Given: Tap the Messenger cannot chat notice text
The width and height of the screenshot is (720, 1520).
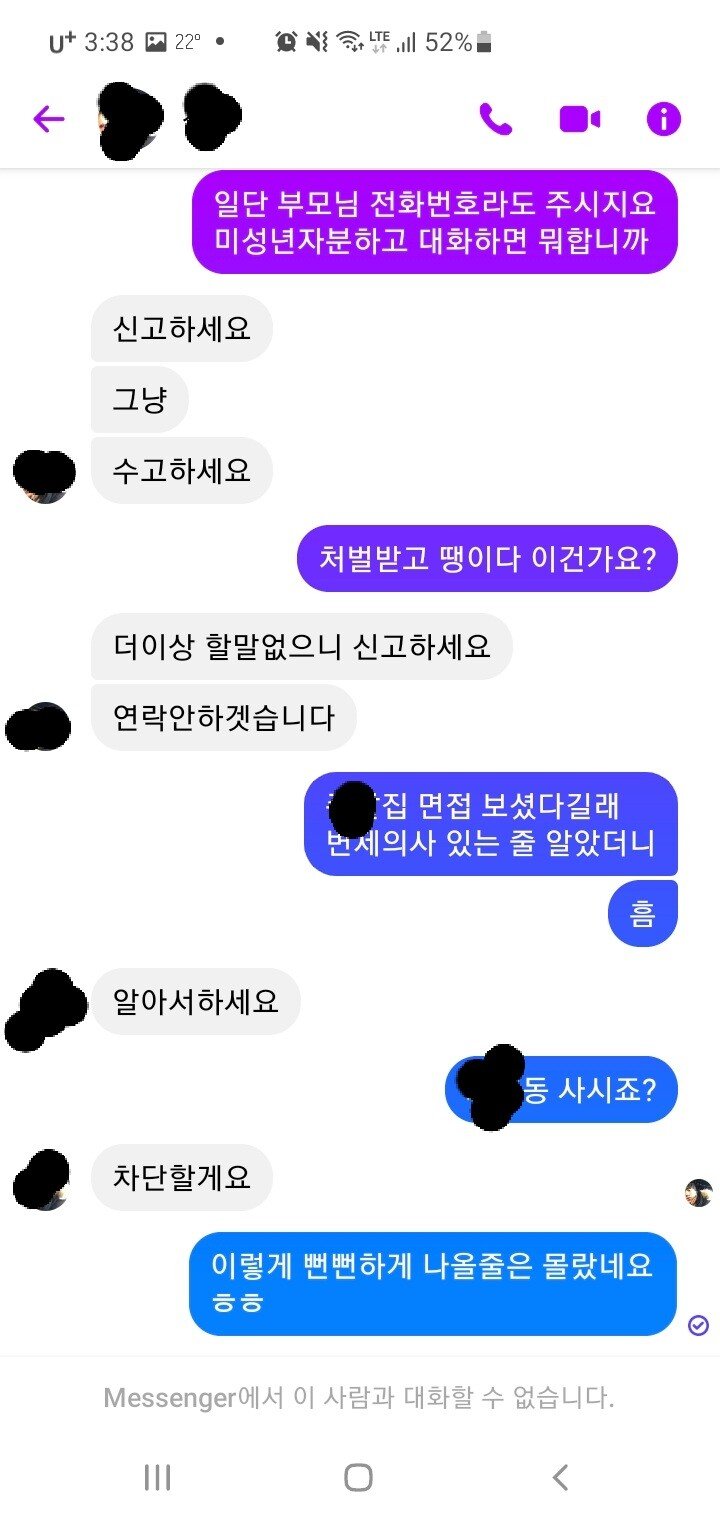Looking at the screenshot, I should (359, 1397).
